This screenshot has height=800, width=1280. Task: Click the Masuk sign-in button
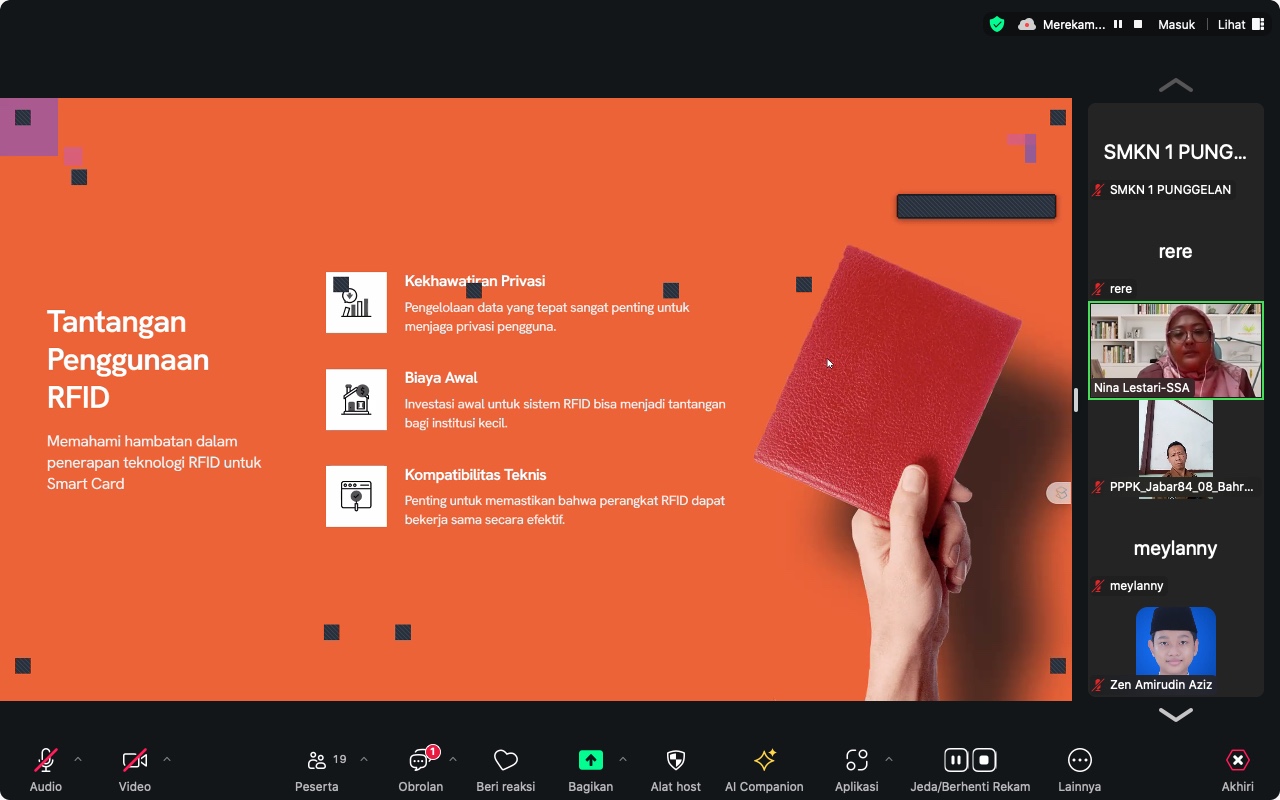pos(1177,24)
